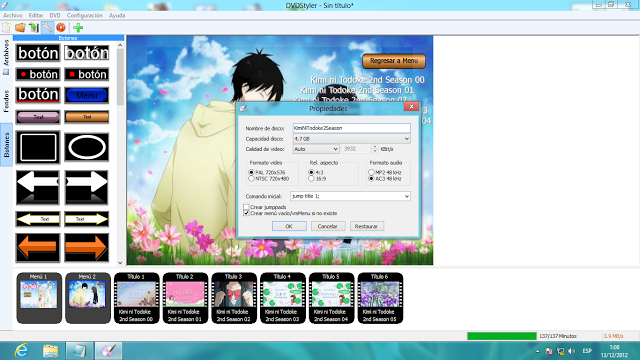Click Cancelar in the Propiedades dialog
The width and height of the screenshot is (640, 360).
328,226
